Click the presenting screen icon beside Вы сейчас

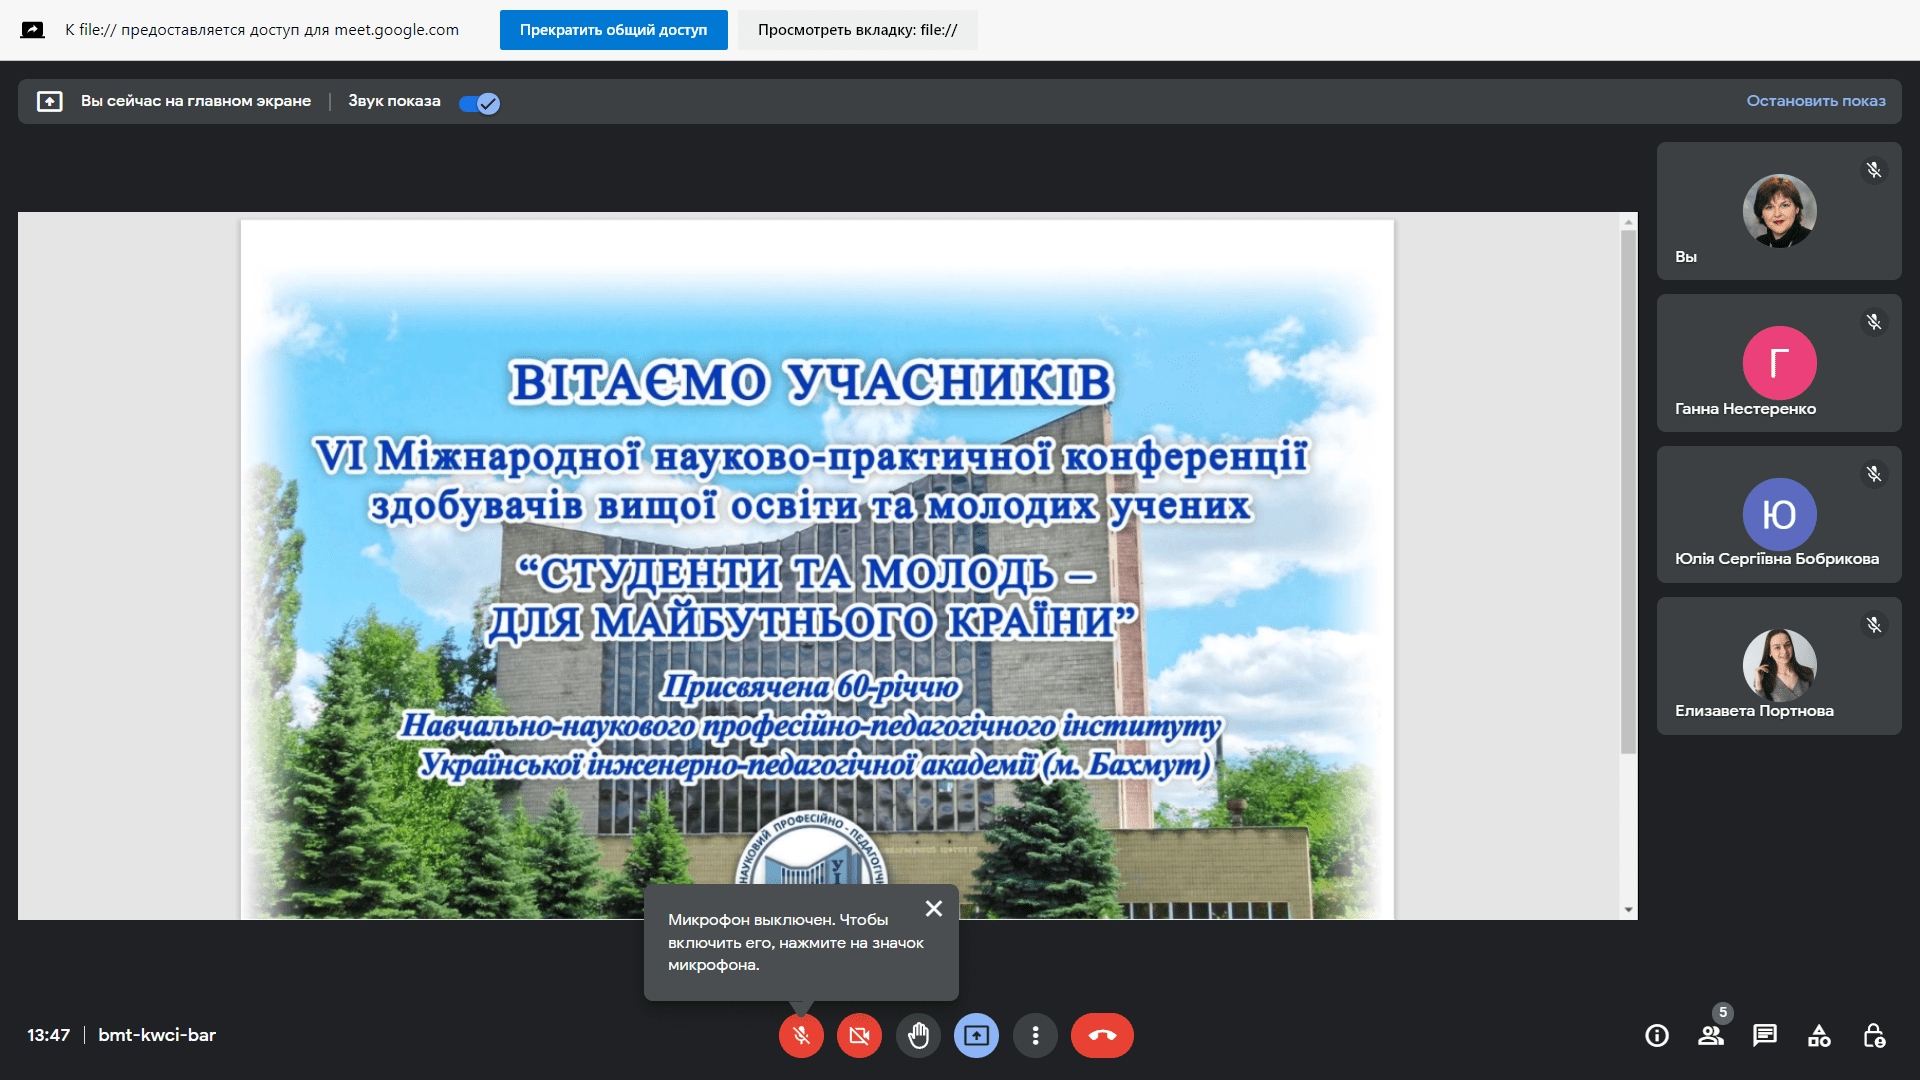click(x=50, y=101)
